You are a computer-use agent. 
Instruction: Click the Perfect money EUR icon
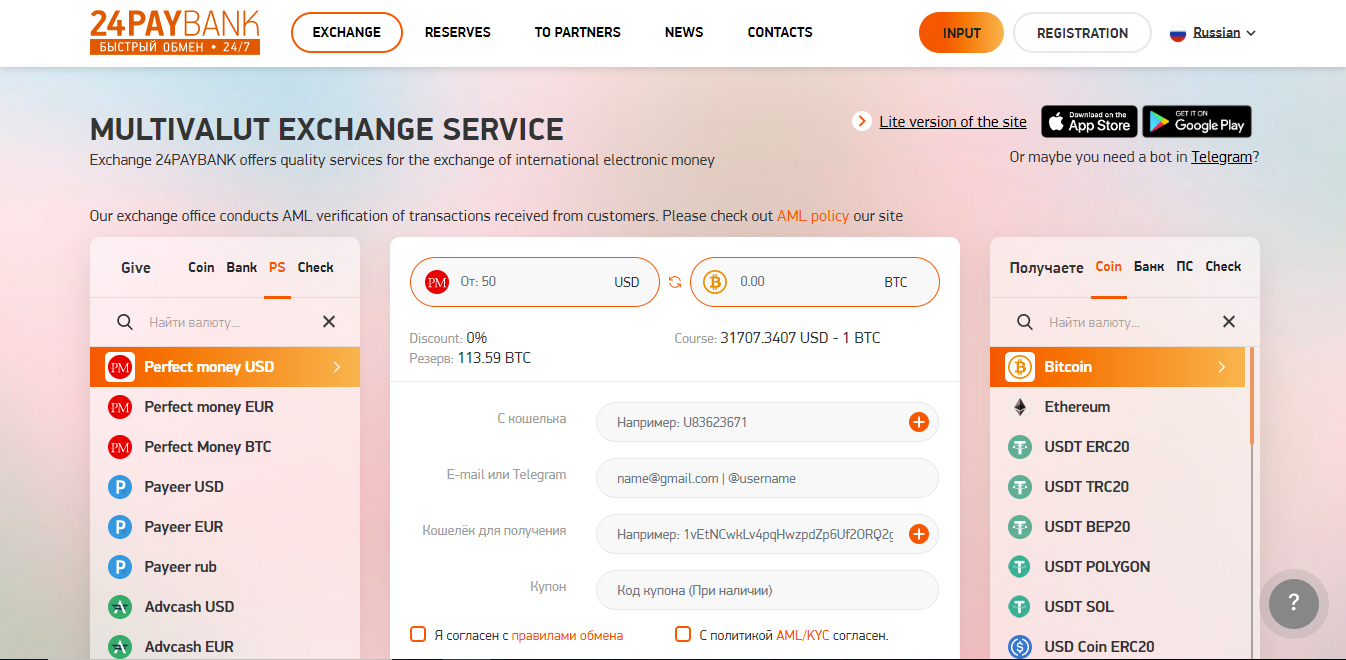[120, 407]
